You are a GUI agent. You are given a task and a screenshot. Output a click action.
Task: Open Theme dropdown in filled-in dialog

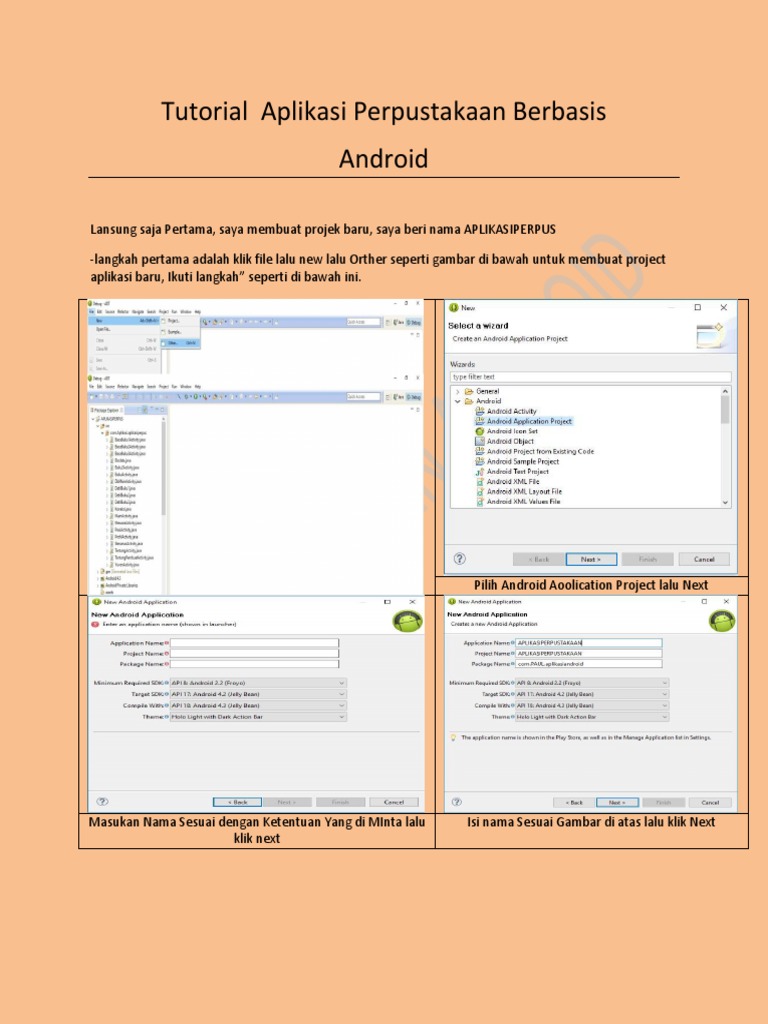click(592, 716)
